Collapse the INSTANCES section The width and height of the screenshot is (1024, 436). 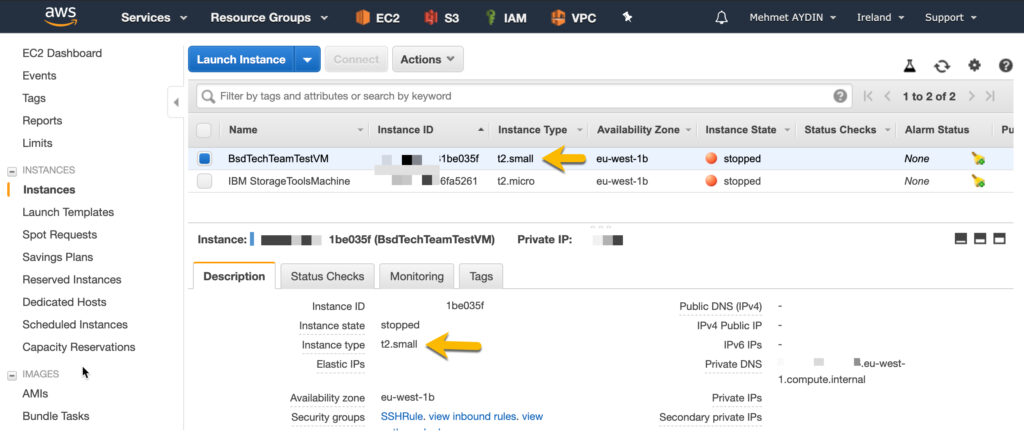click(x=11, y=171)
